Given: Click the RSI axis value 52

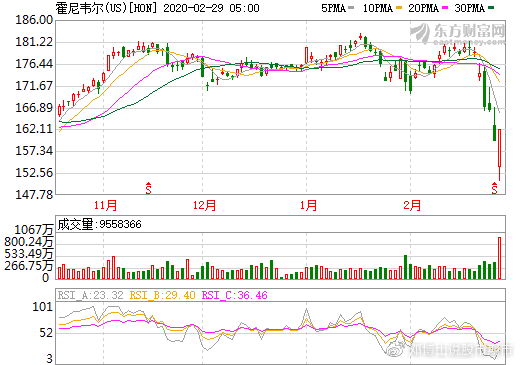Looking at the screenshot, I should 46,333.
